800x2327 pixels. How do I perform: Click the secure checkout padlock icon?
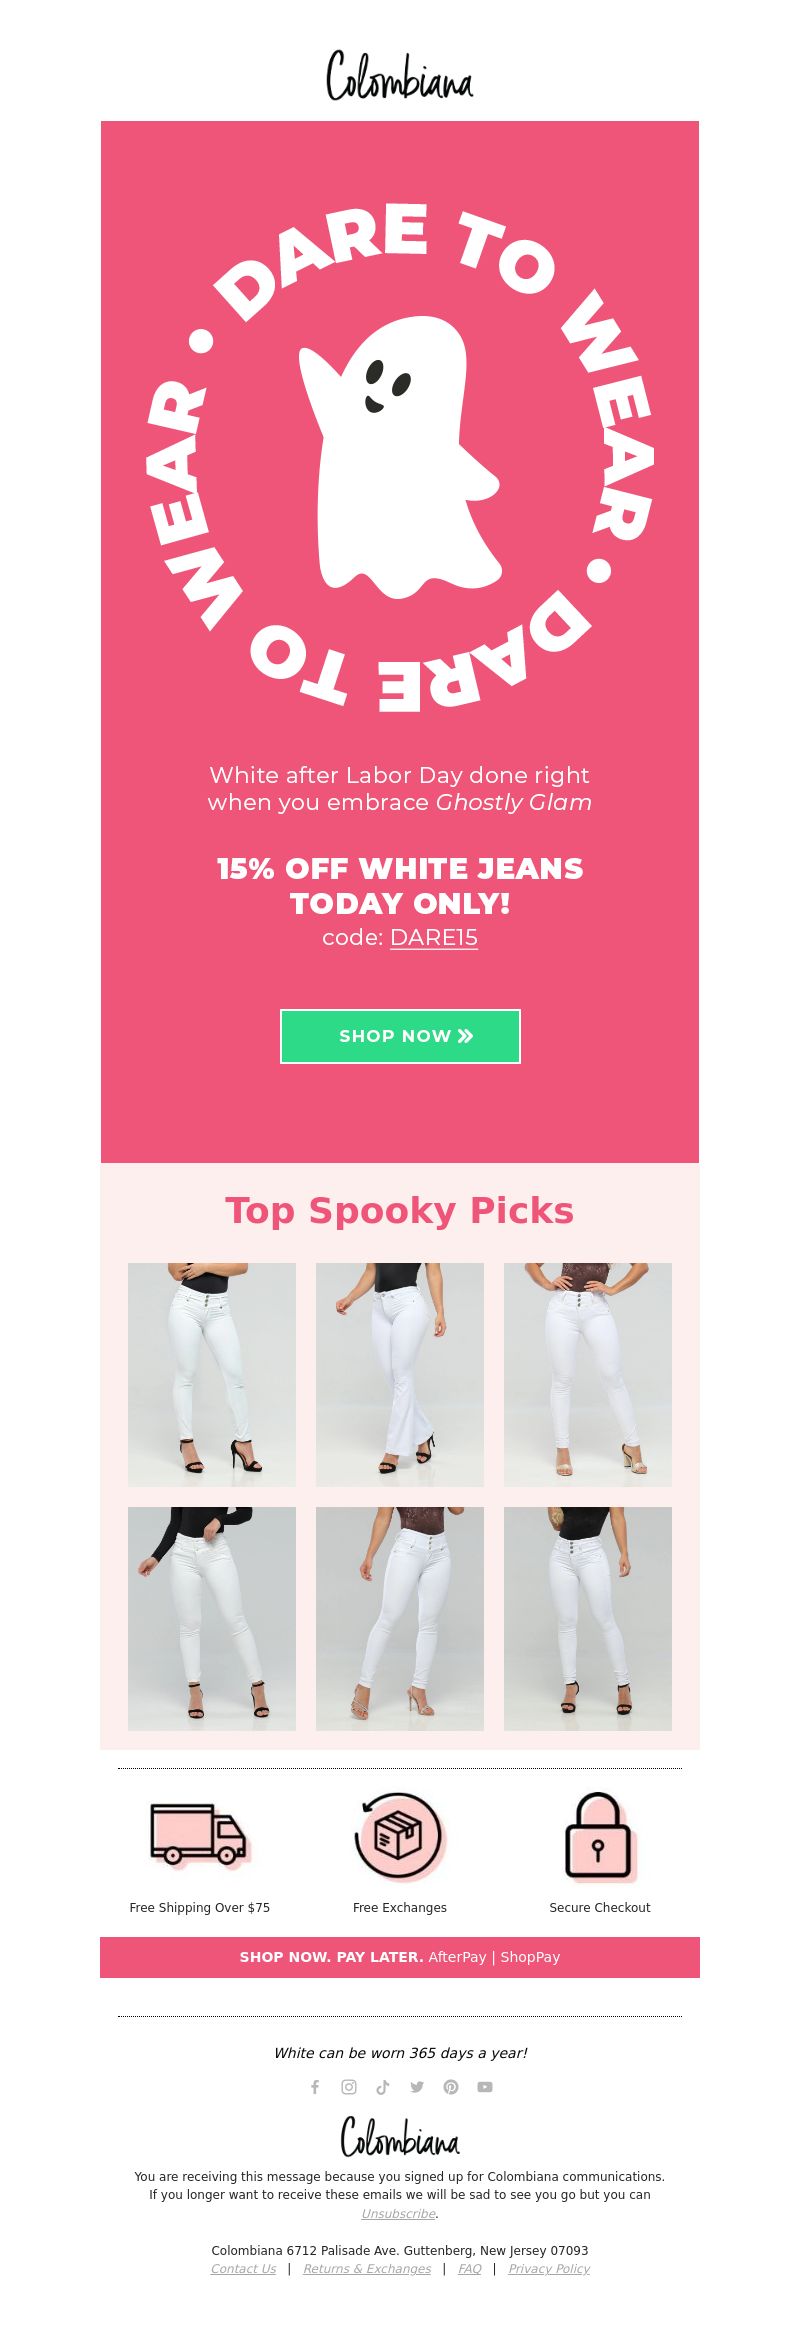pos(599,1836)
